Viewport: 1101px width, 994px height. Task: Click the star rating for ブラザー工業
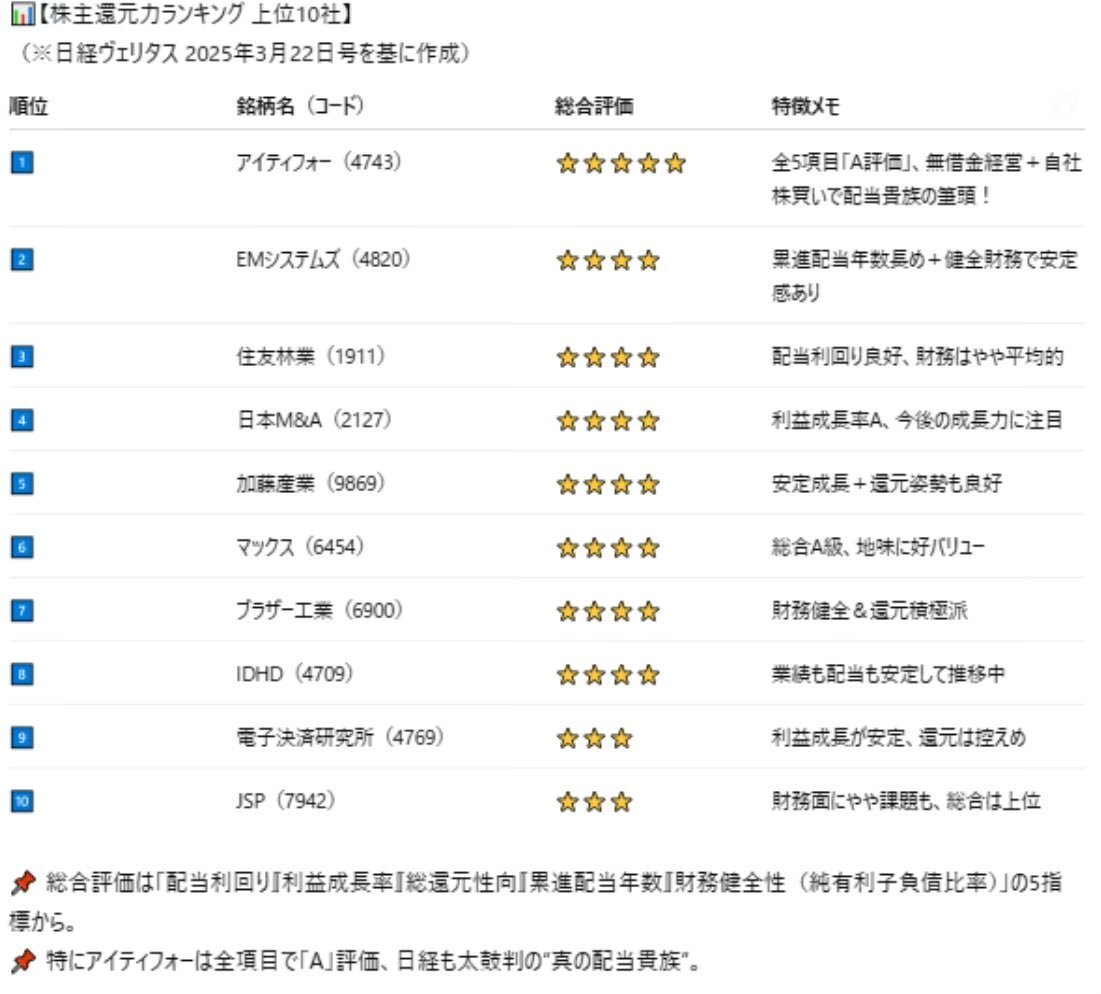point(607,611)
